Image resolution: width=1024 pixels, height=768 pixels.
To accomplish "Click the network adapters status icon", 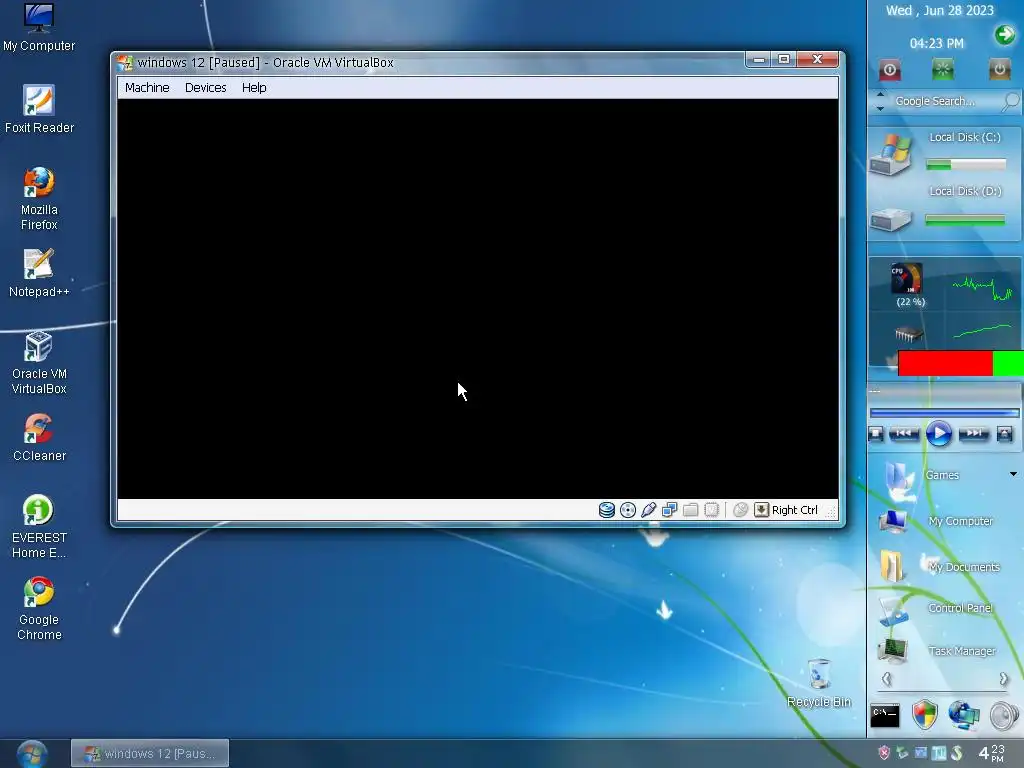I will coord(669,510).
